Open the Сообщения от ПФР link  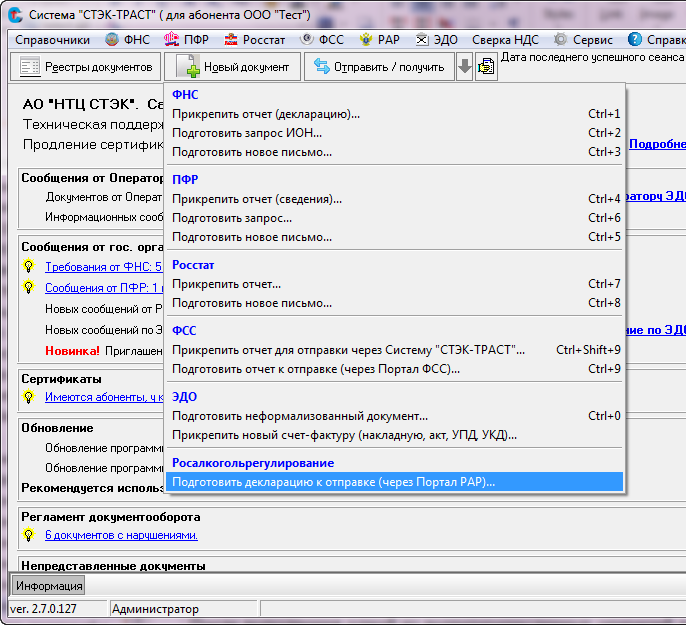[104, 287]
